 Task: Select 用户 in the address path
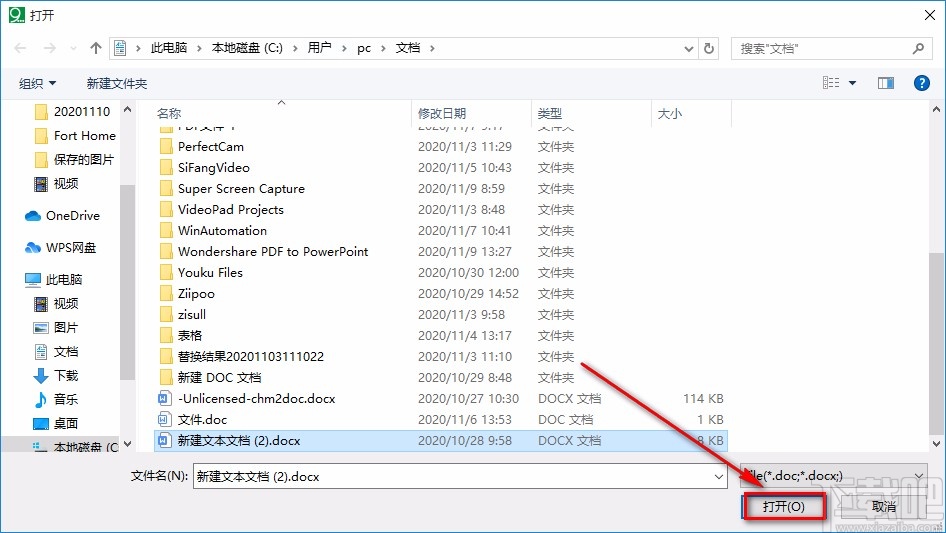[x=319, y=48]
